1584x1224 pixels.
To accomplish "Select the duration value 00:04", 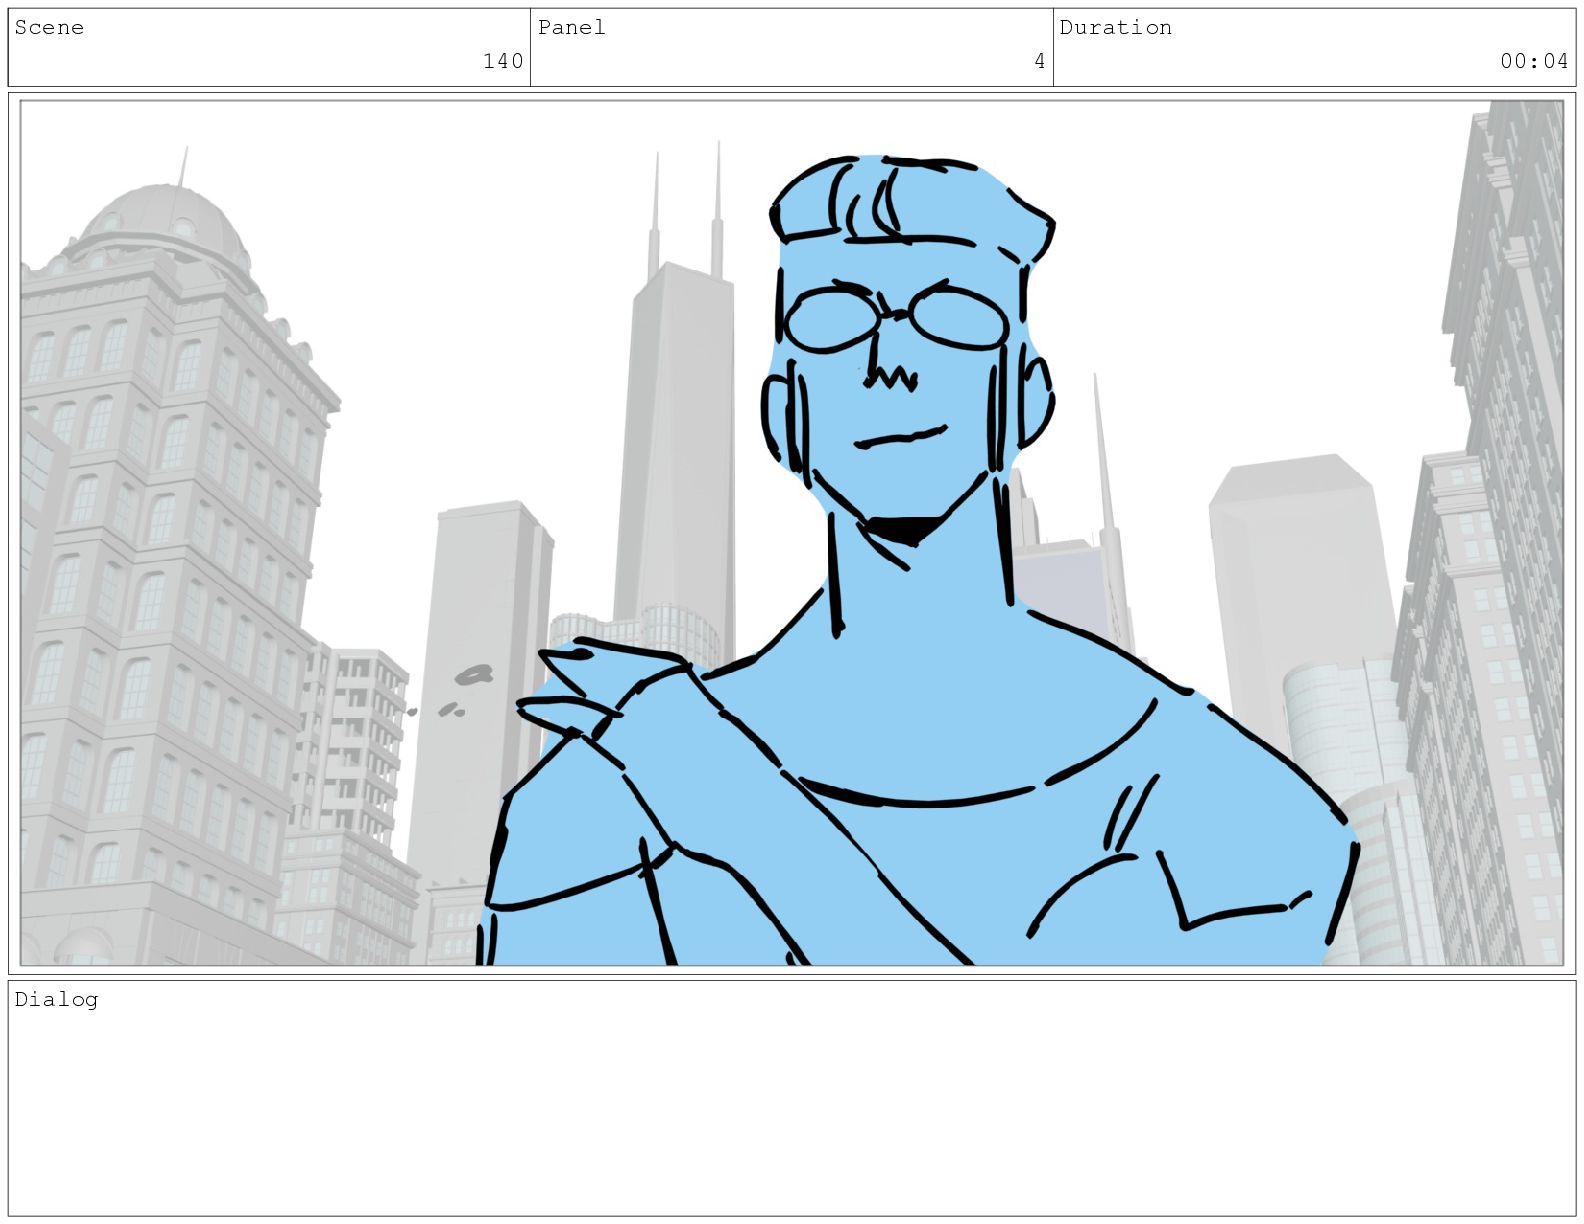I will pos(1533,62).
